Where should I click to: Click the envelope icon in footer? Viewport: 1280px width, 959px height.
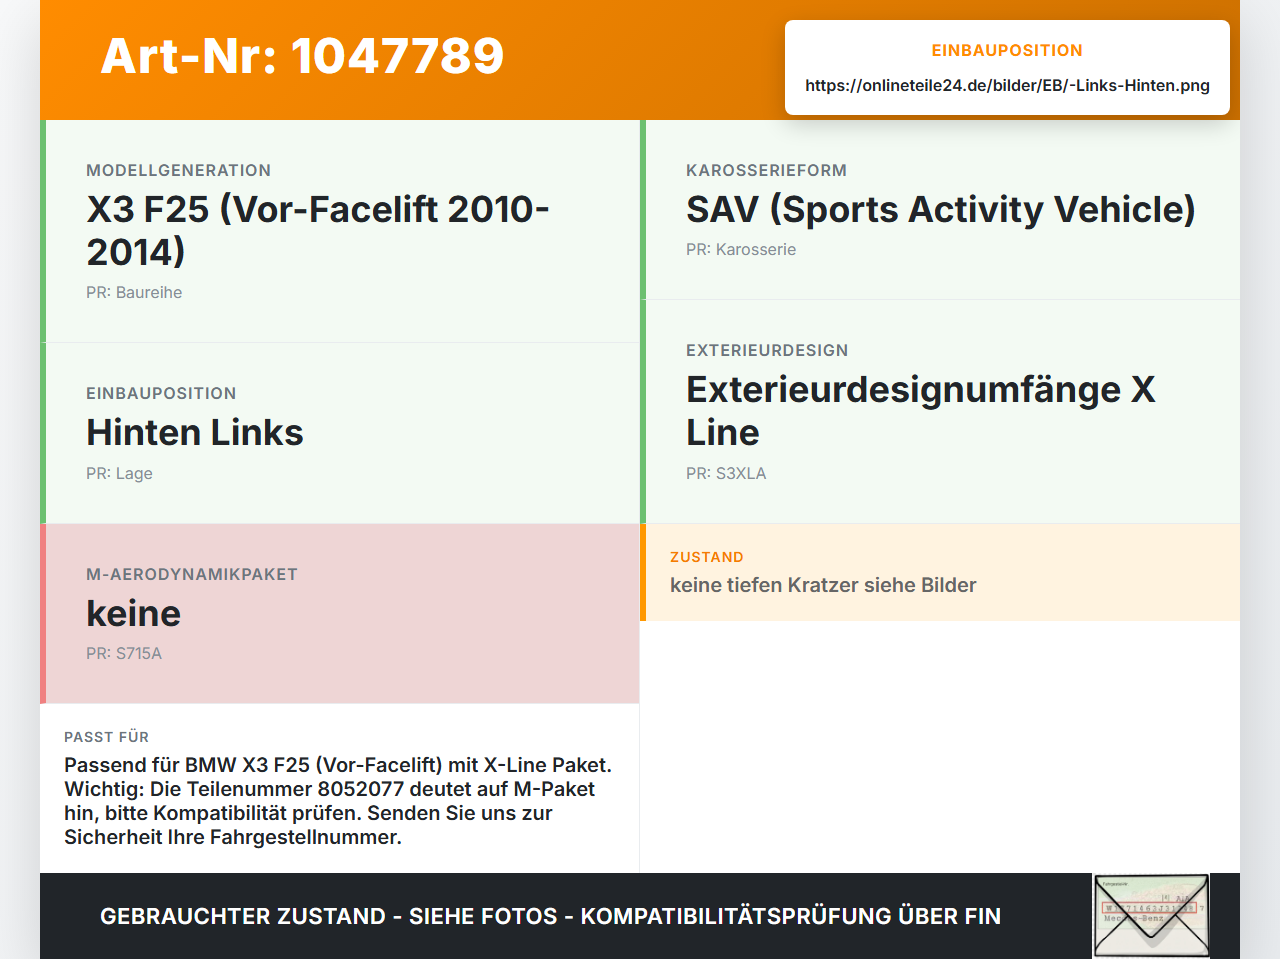click(1151, 916)
